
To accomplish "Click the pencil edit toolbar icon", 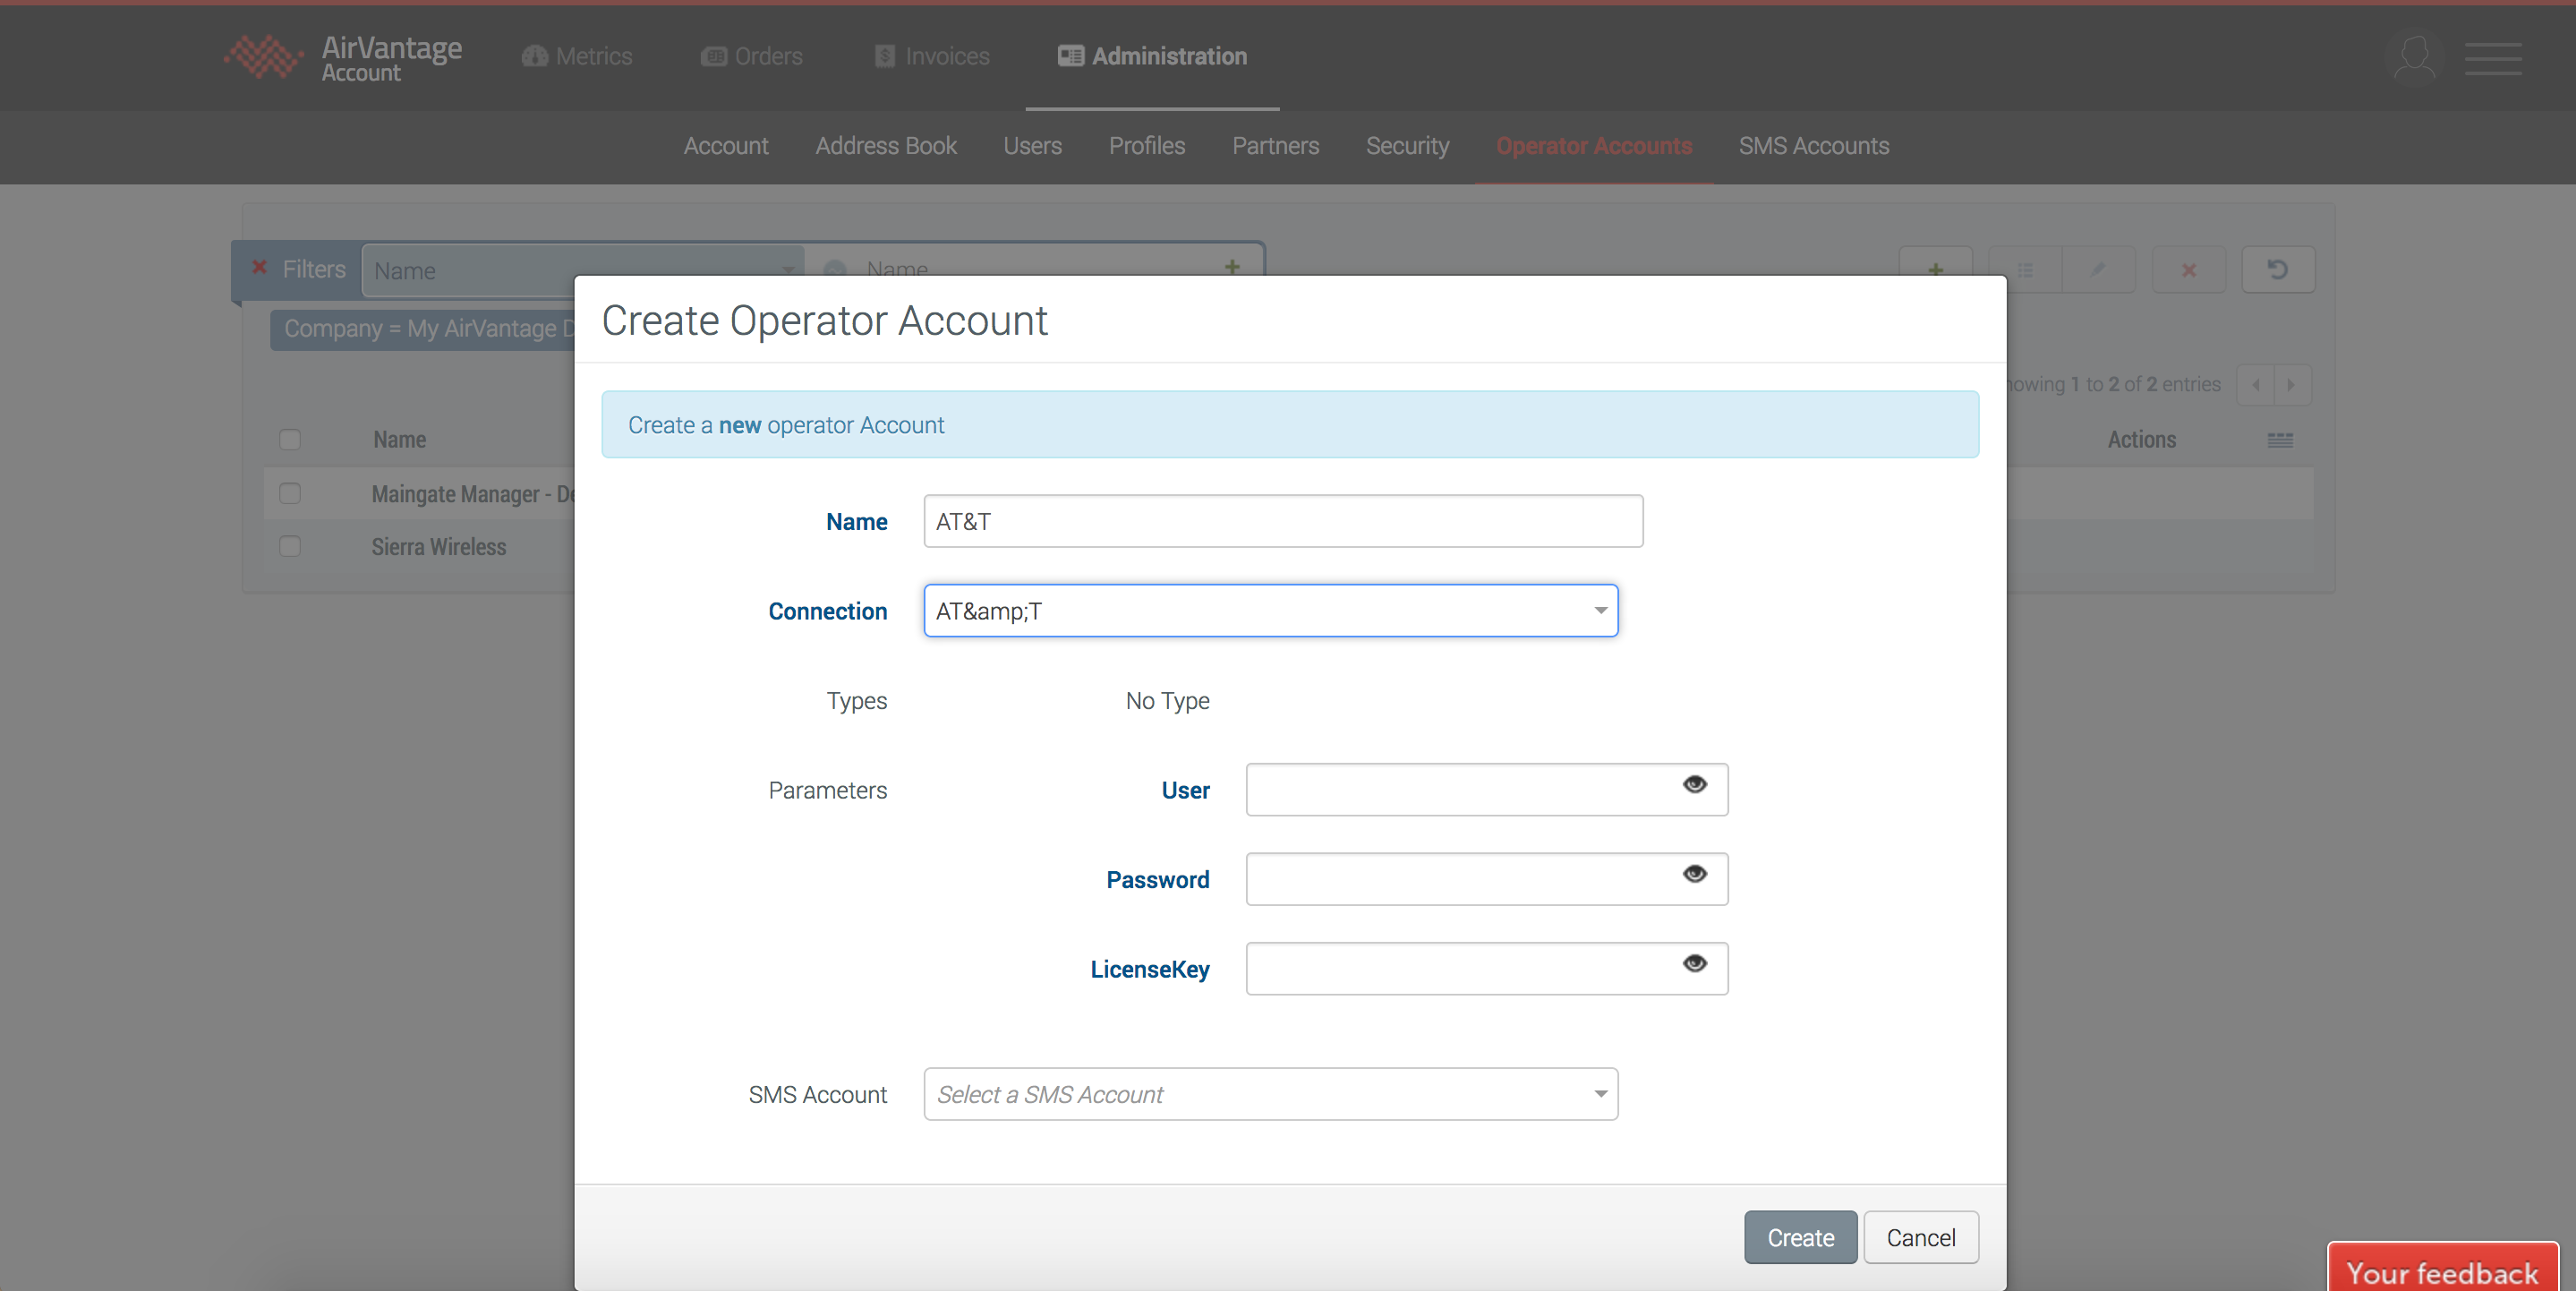I will (x=2098, y=270).
